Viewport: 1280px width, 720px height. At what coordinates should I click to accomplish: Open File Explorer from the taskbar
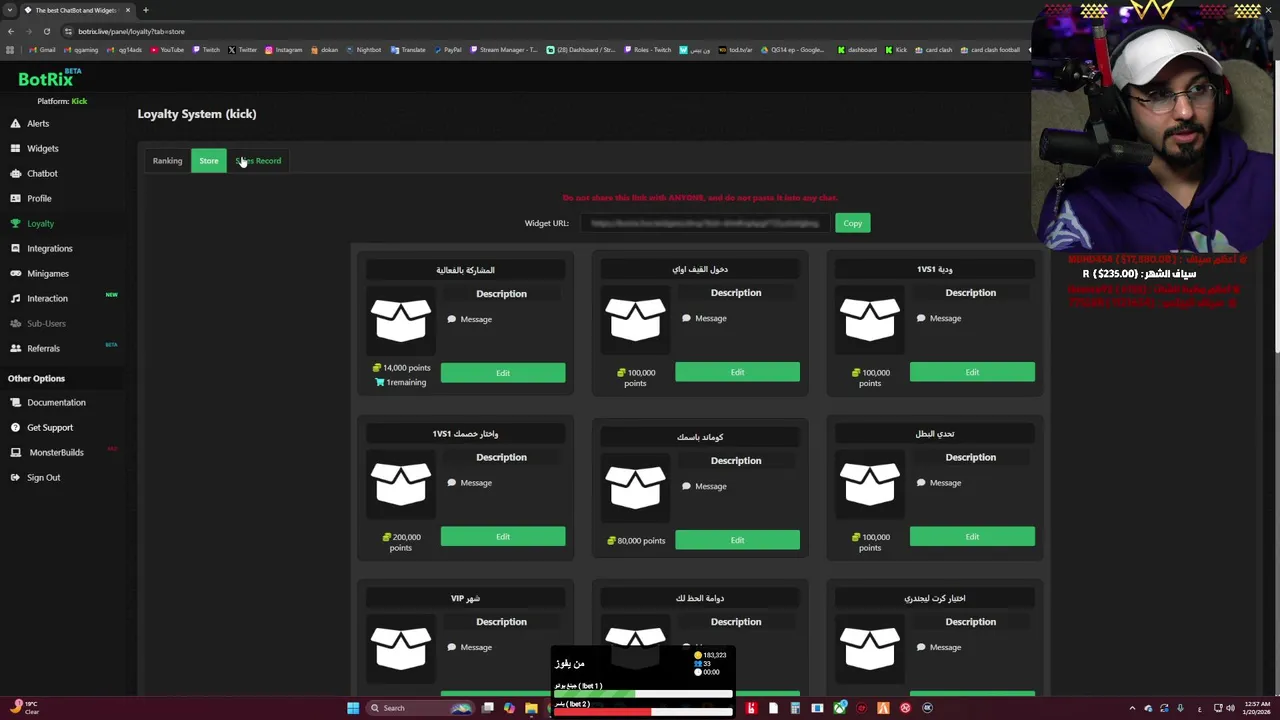(x=531, y=708)
